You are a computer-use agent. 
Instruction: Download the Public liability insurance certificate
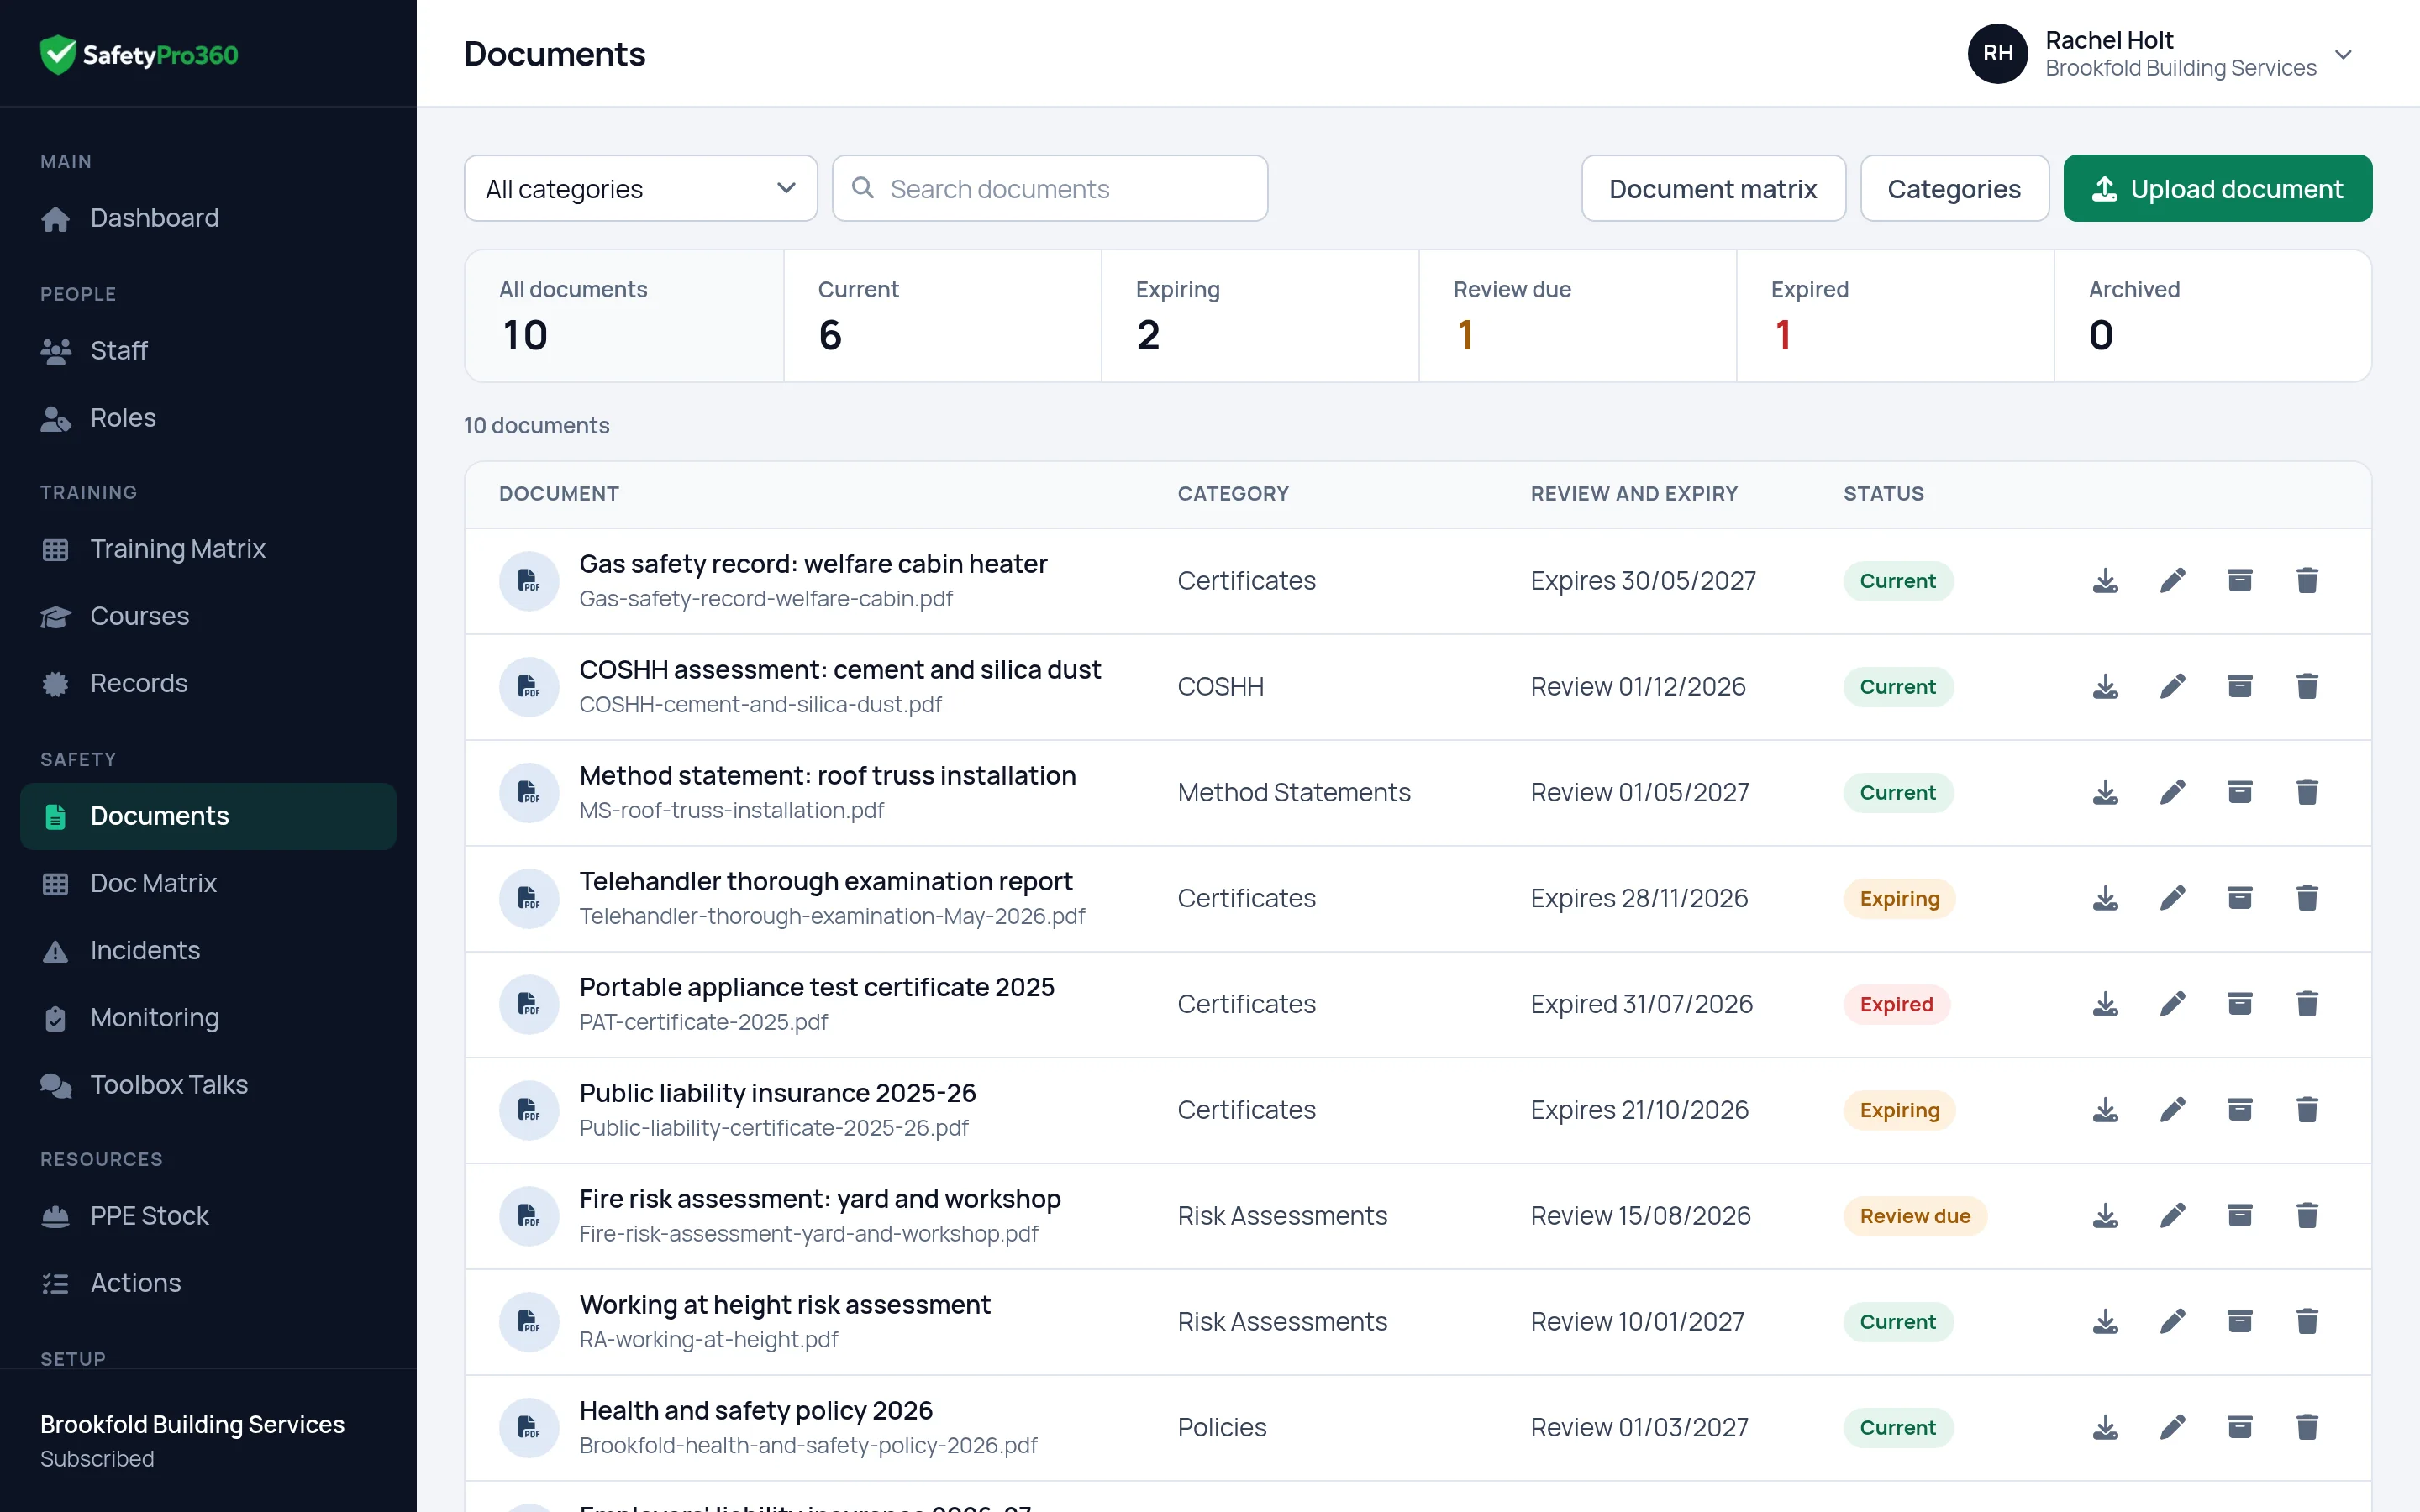click(2105, 1111)
